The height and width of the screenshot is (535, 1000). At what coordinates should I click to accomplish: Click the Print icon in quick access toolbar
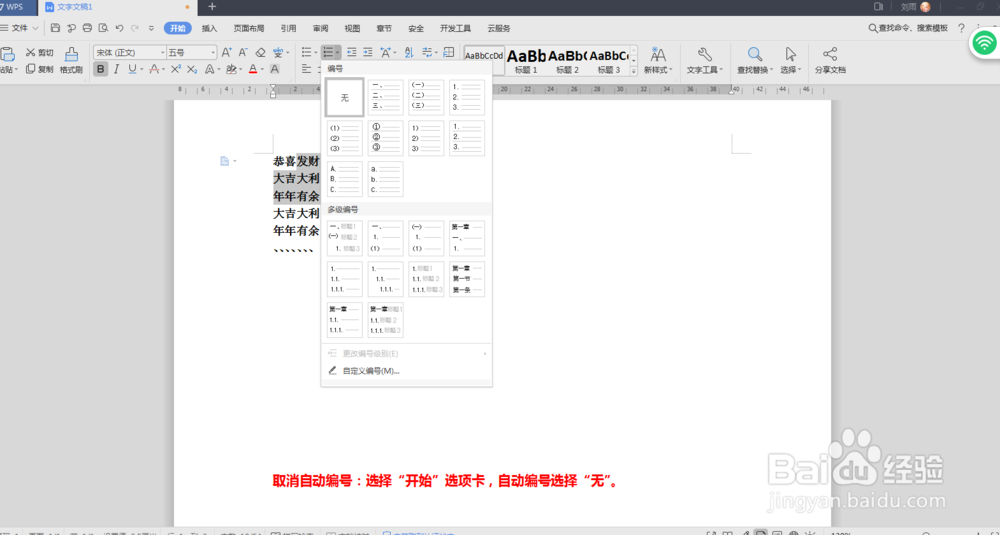[x=87, y=28]
